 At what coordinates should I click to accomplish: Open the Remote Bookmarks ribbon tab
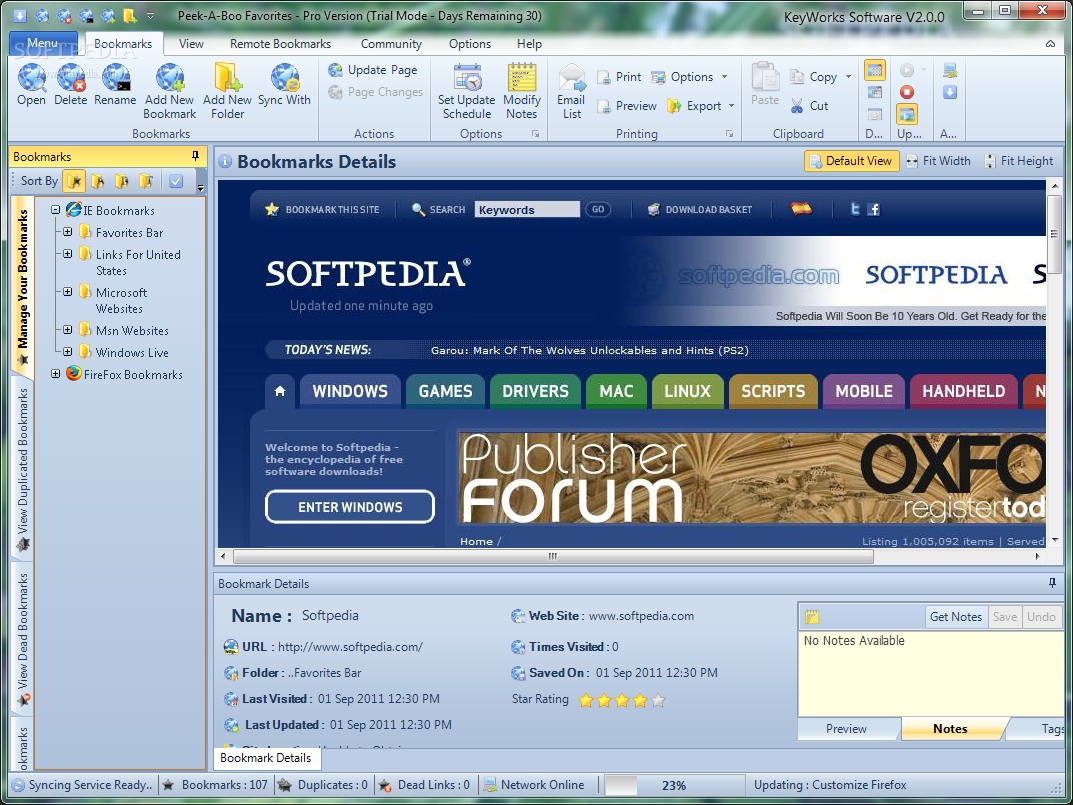click(281, 44)
